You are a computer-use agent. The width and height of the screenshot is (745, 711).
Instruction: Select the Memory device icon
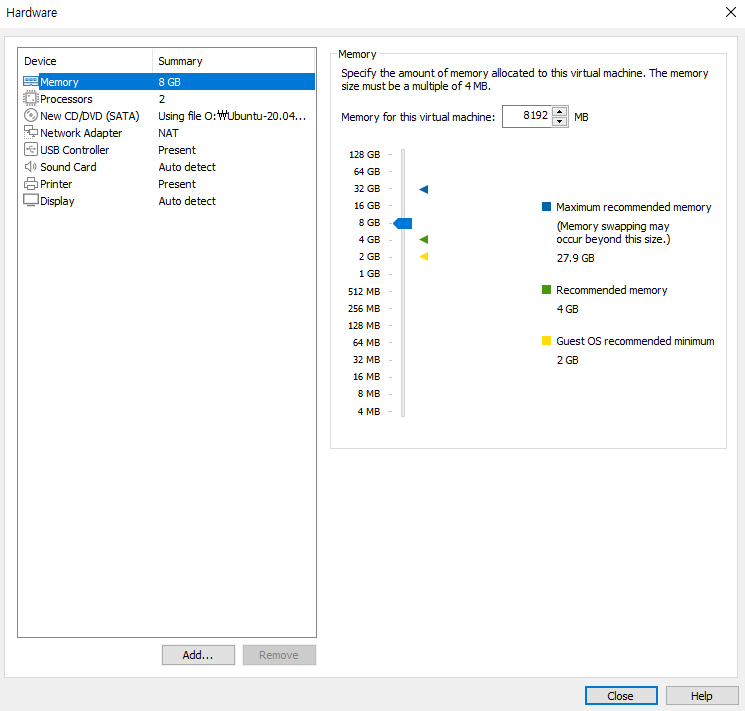31,81
